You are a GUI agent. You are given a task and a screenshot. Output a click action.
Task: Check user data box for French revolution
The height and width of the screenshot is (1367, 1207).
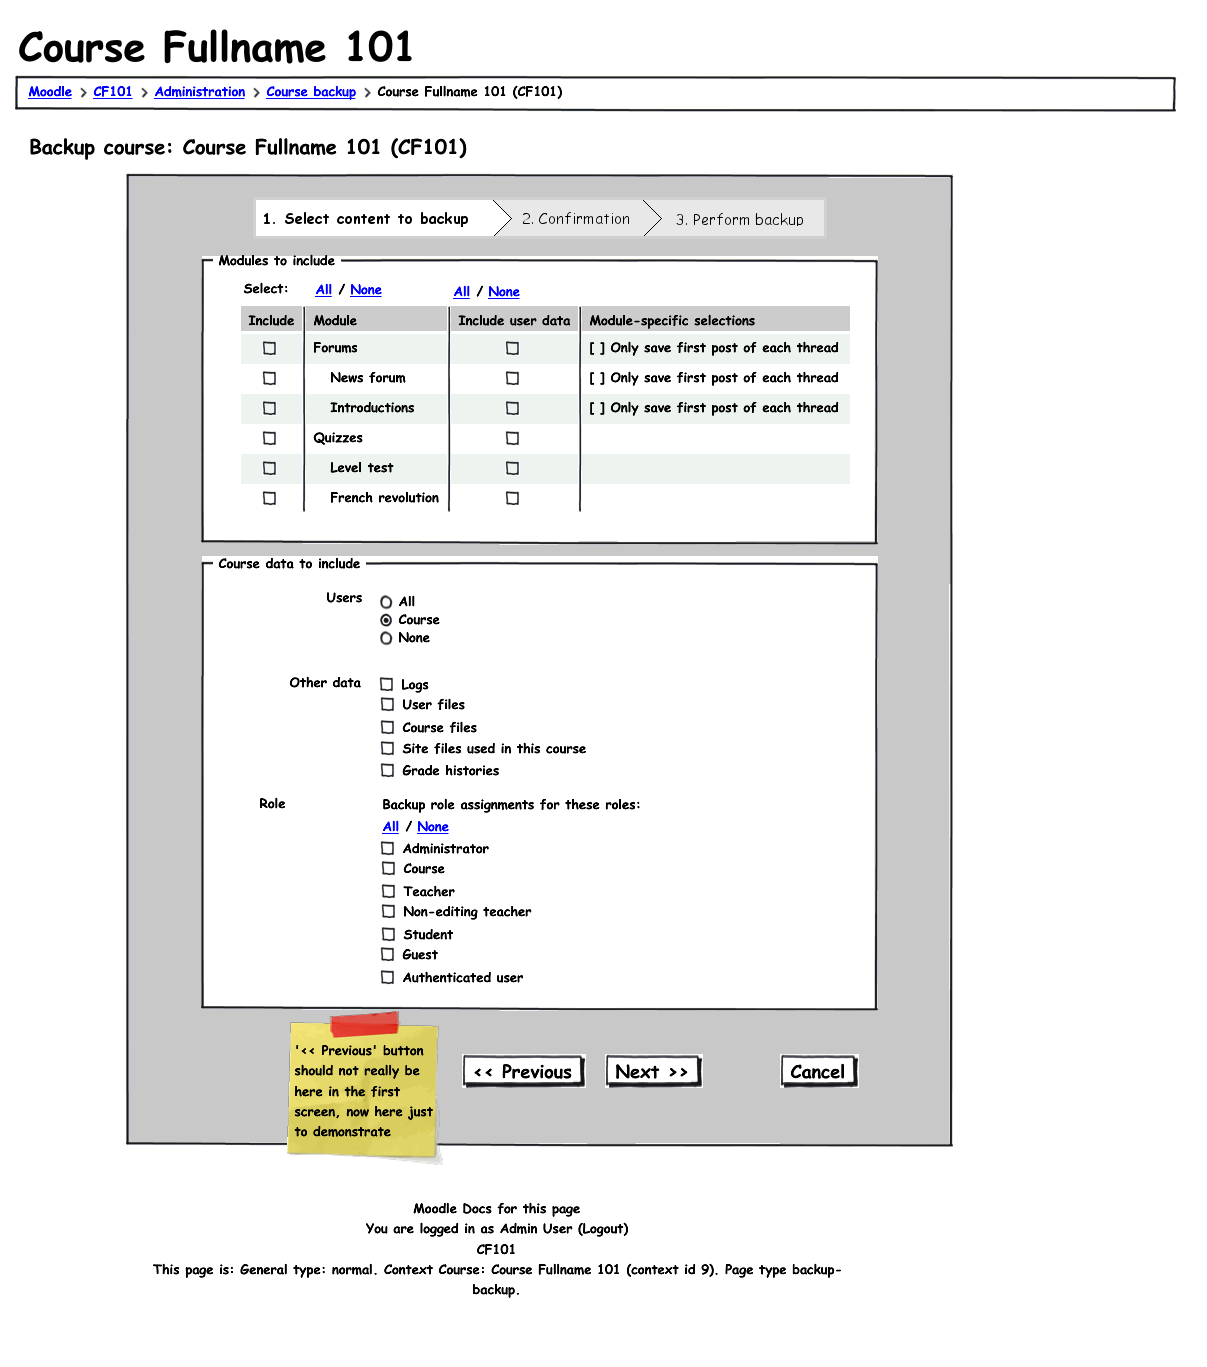[x=512, y=498]
